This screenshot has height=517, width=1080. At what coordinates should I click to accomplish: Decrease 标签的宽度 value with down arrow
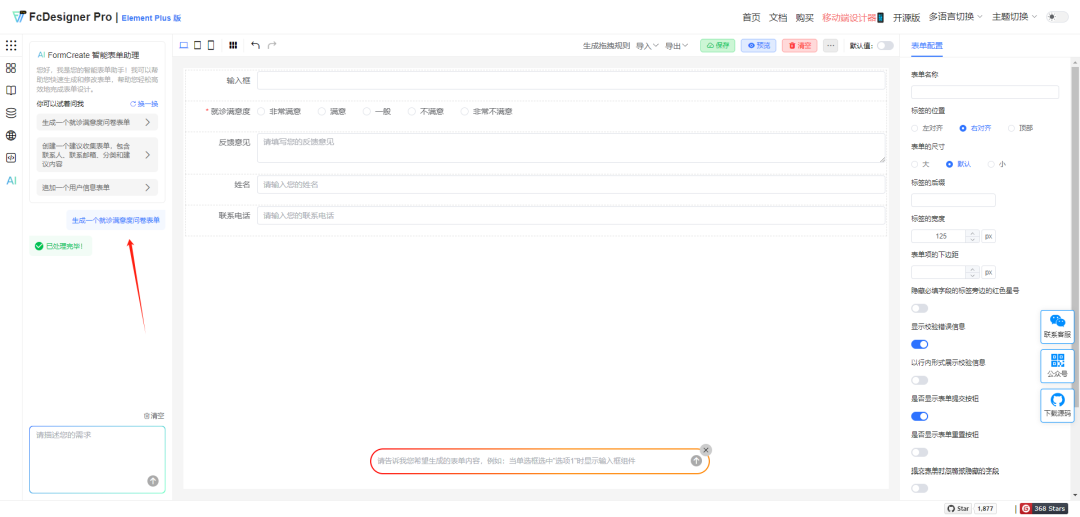[972, 239]
